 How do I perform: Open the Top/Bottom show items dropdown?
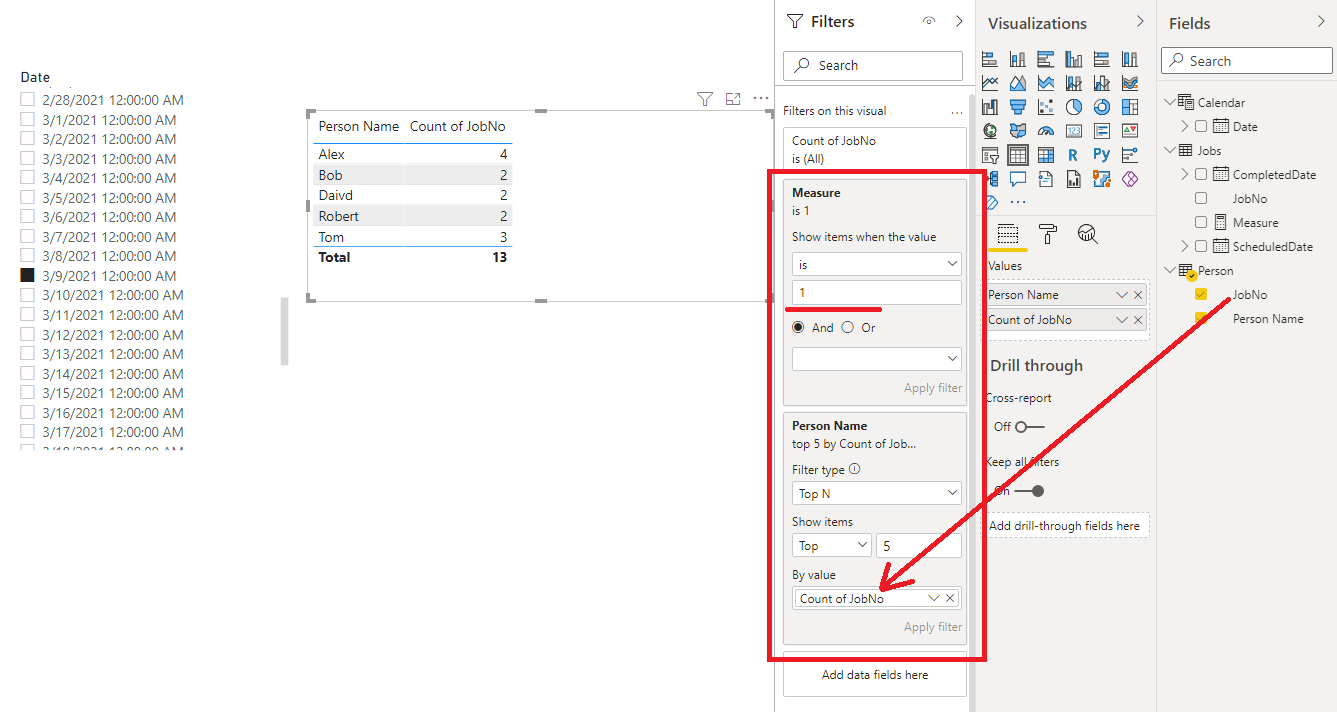coord(832,546)
